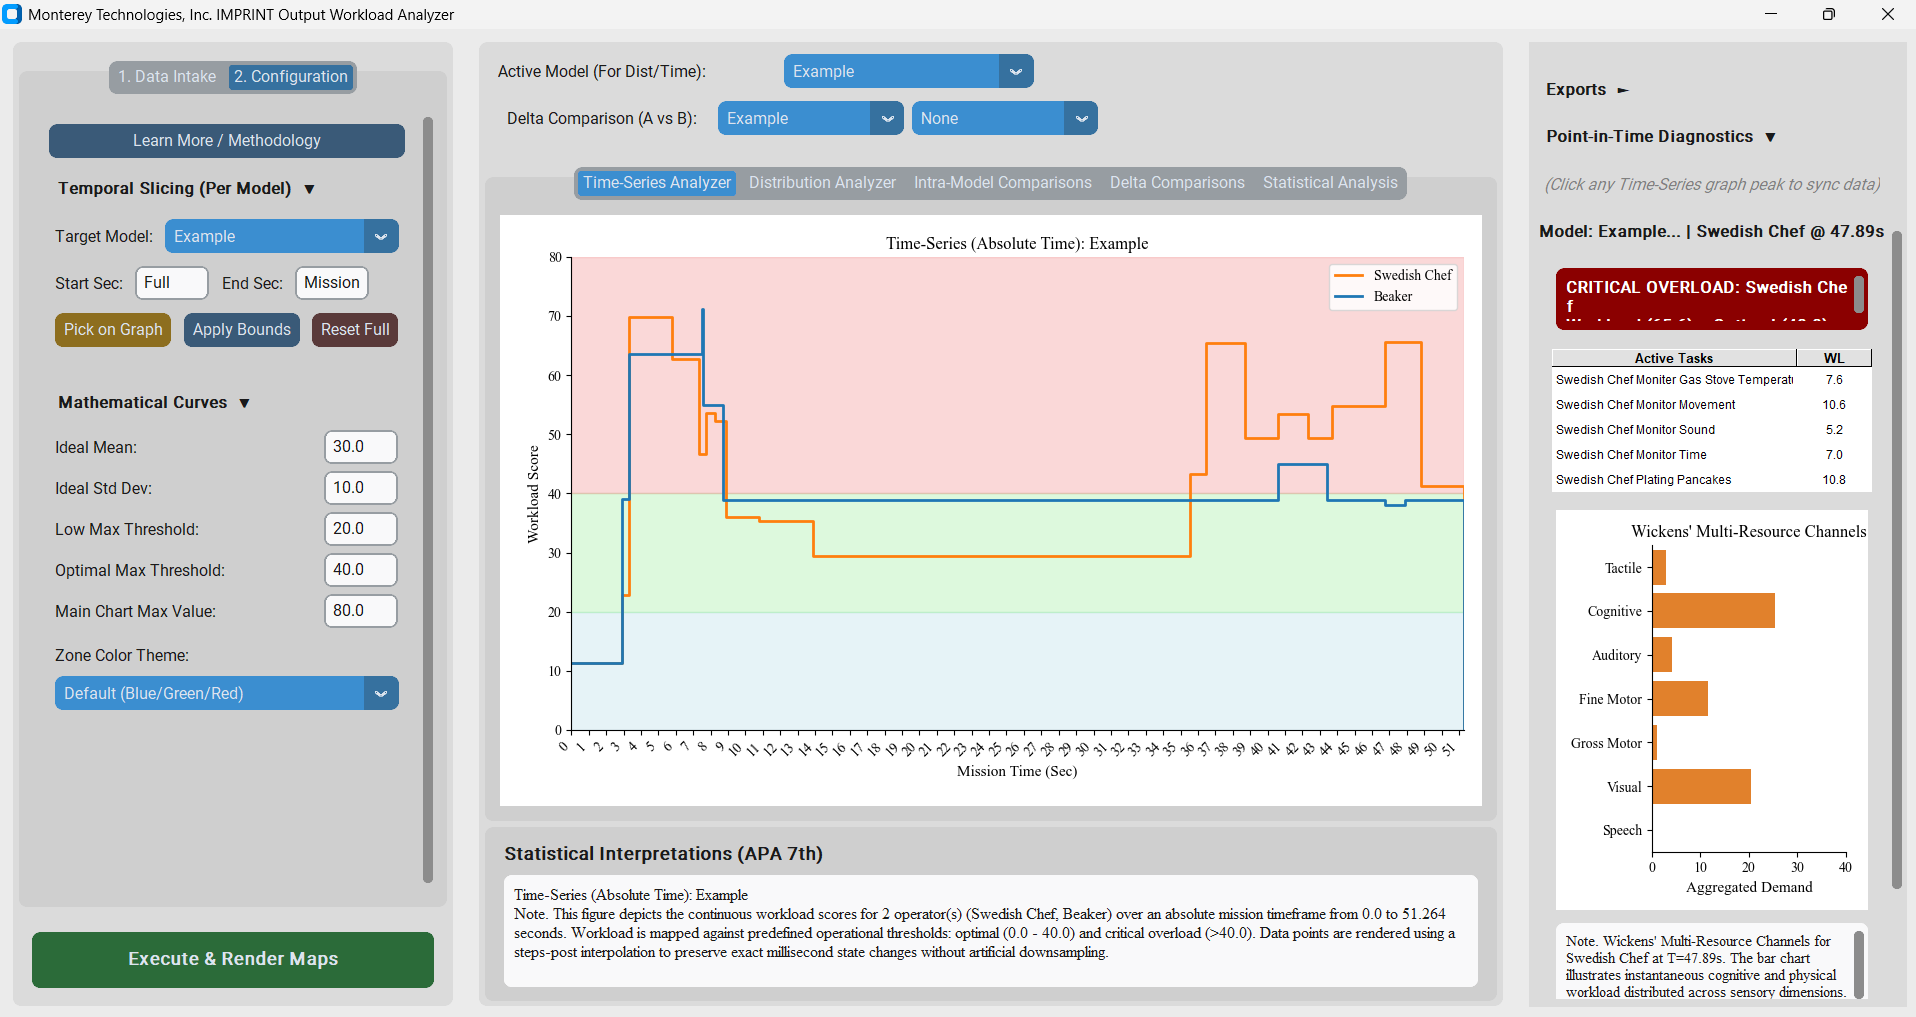Click the Tactile bar in Wickens chart

point(1659,568)
